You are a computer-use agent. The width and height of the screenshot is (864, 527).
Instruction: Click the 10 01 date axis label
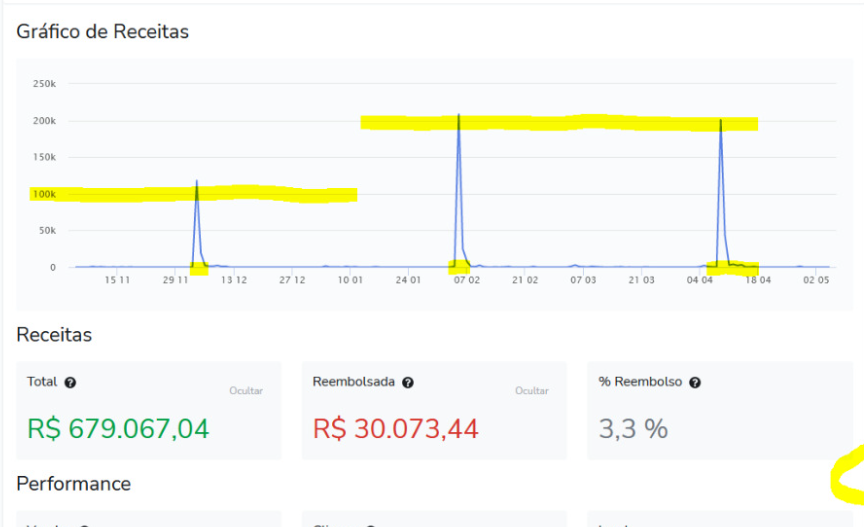tap(350, 281)
